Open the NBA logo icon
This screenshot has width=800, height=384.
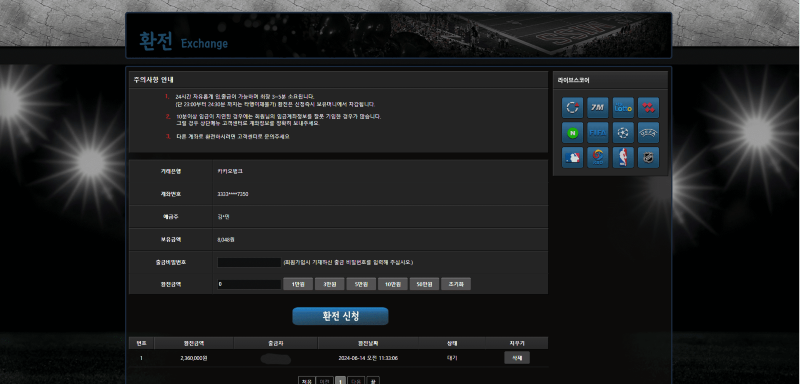623,158
